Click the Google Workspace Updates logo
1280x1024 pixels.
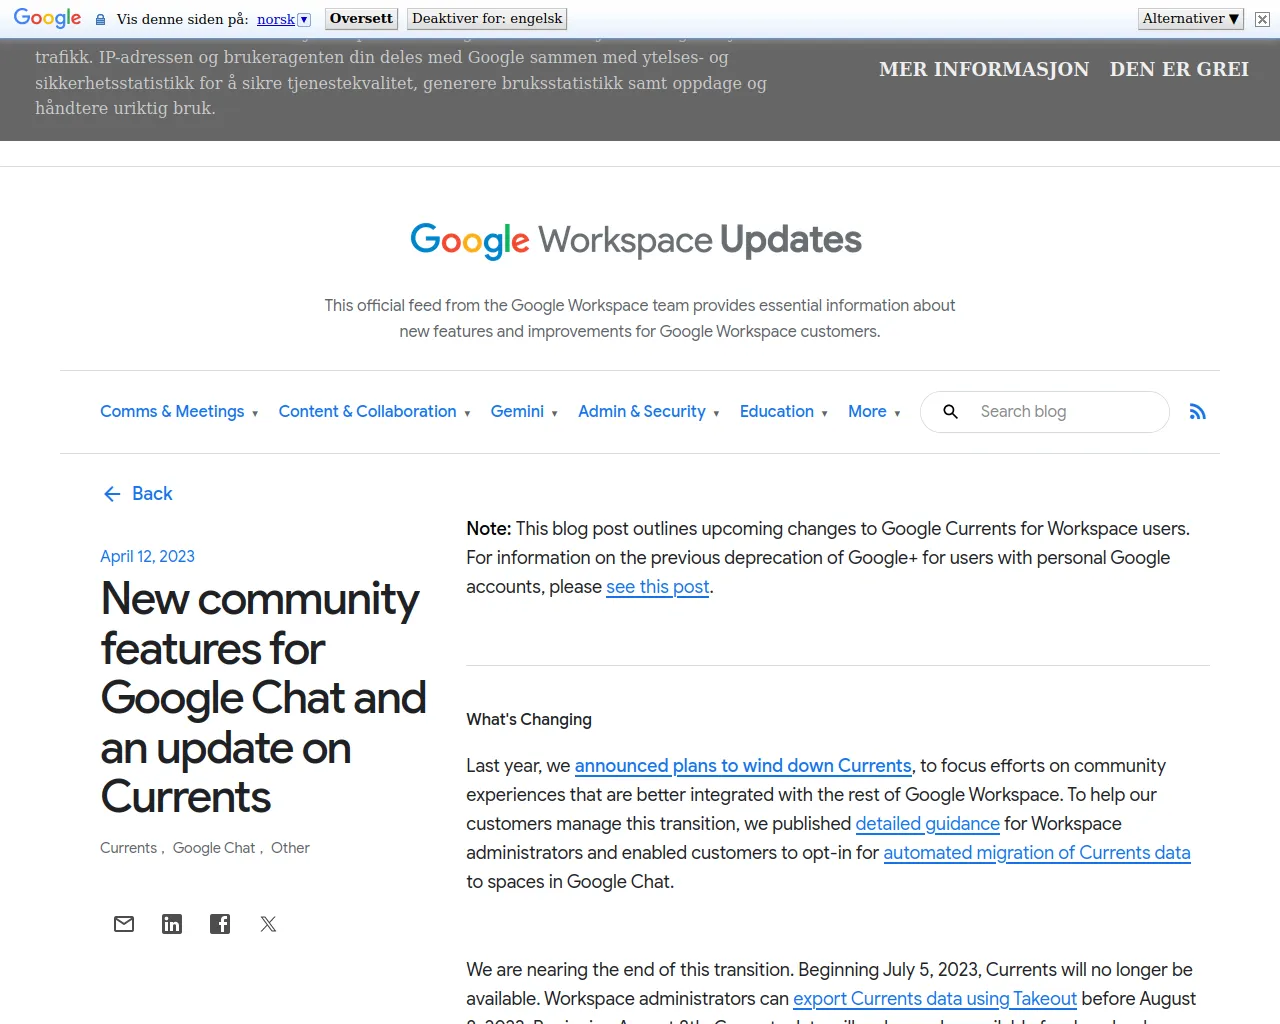[636, 240]
